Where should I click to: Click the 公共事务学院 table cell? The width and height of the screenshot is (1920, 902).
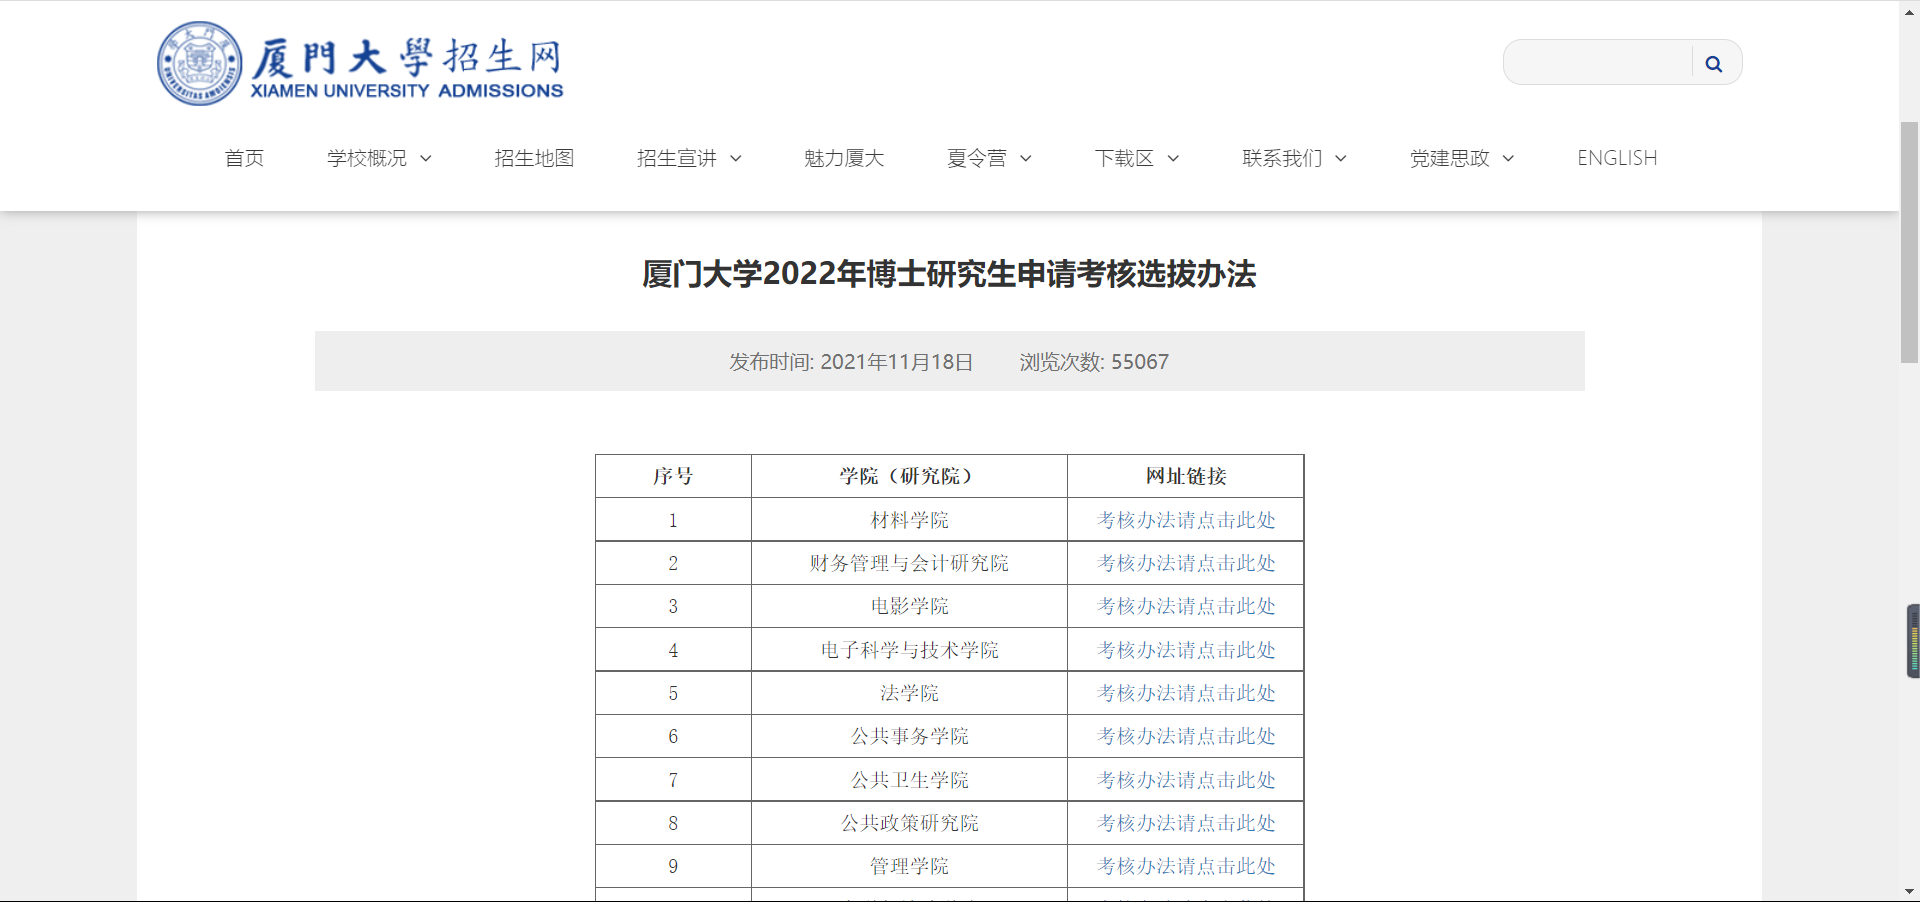[909, 736]
